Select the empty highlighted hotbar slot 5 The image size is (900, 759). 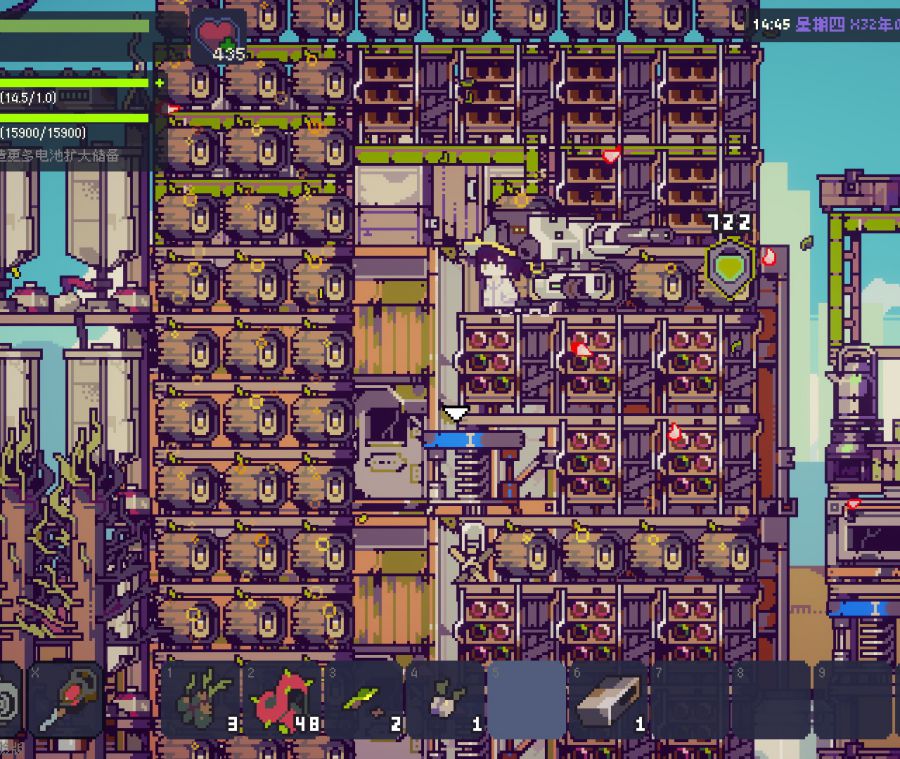[526, 699]
